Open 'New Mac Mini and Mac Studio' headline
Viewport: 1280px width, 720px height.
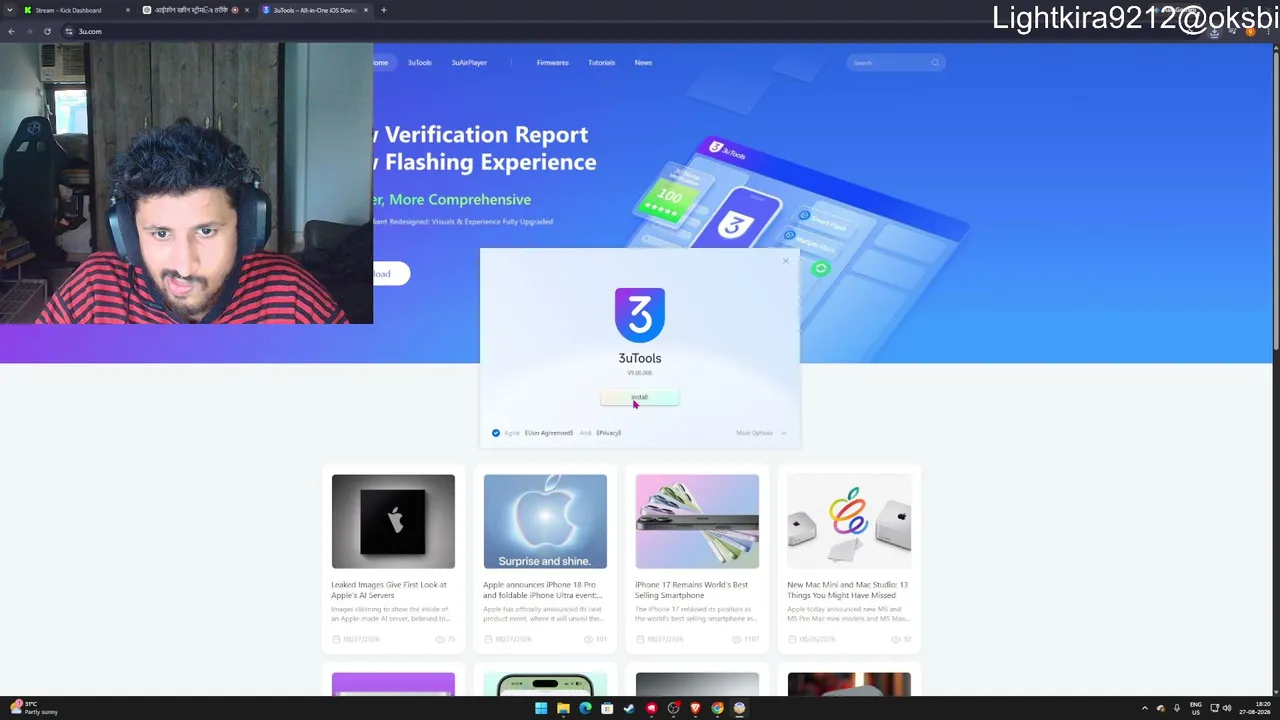(x=847, y=590)
